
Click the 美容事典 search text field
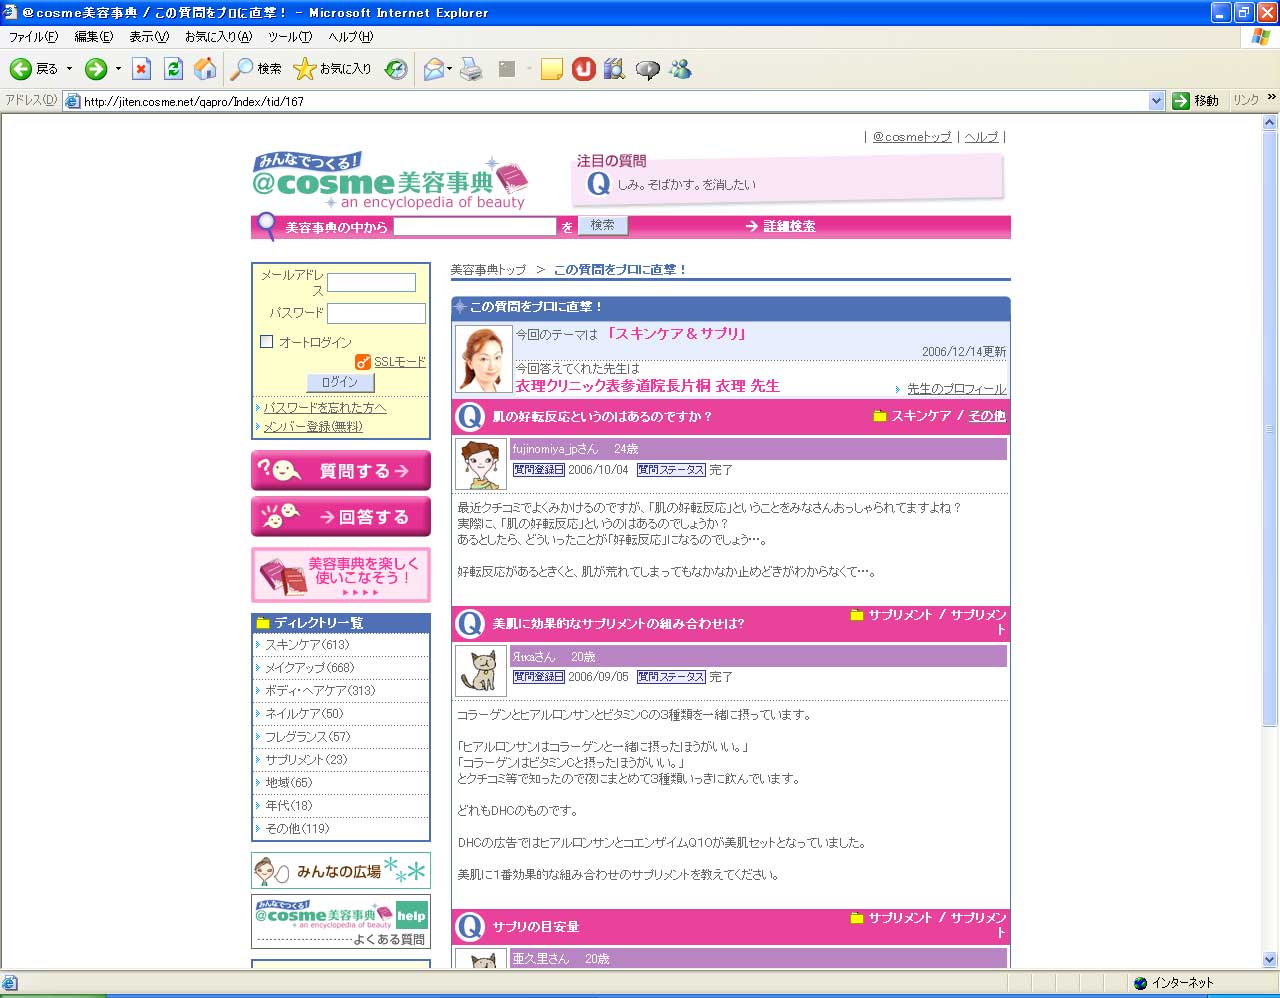tap(474, 227)
